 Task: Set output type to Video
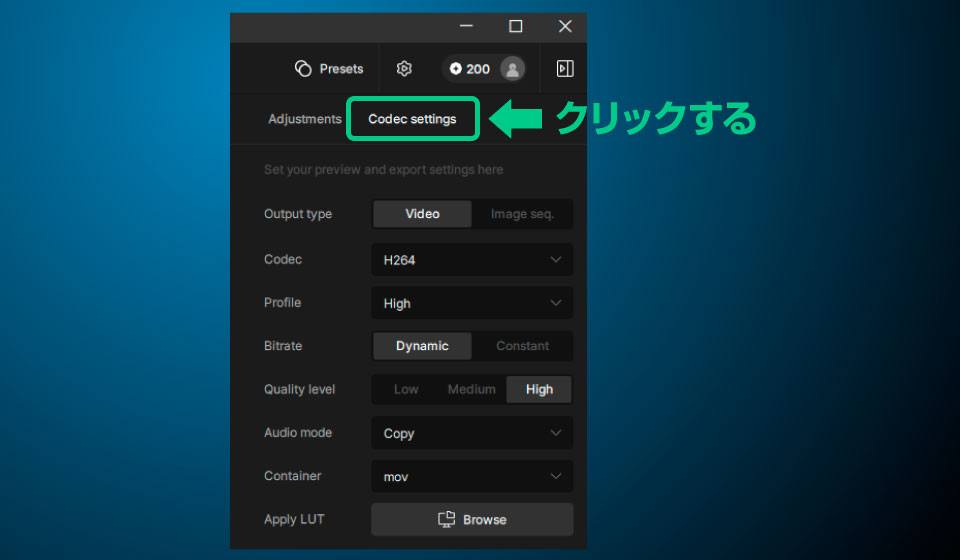tap(422, 214)
